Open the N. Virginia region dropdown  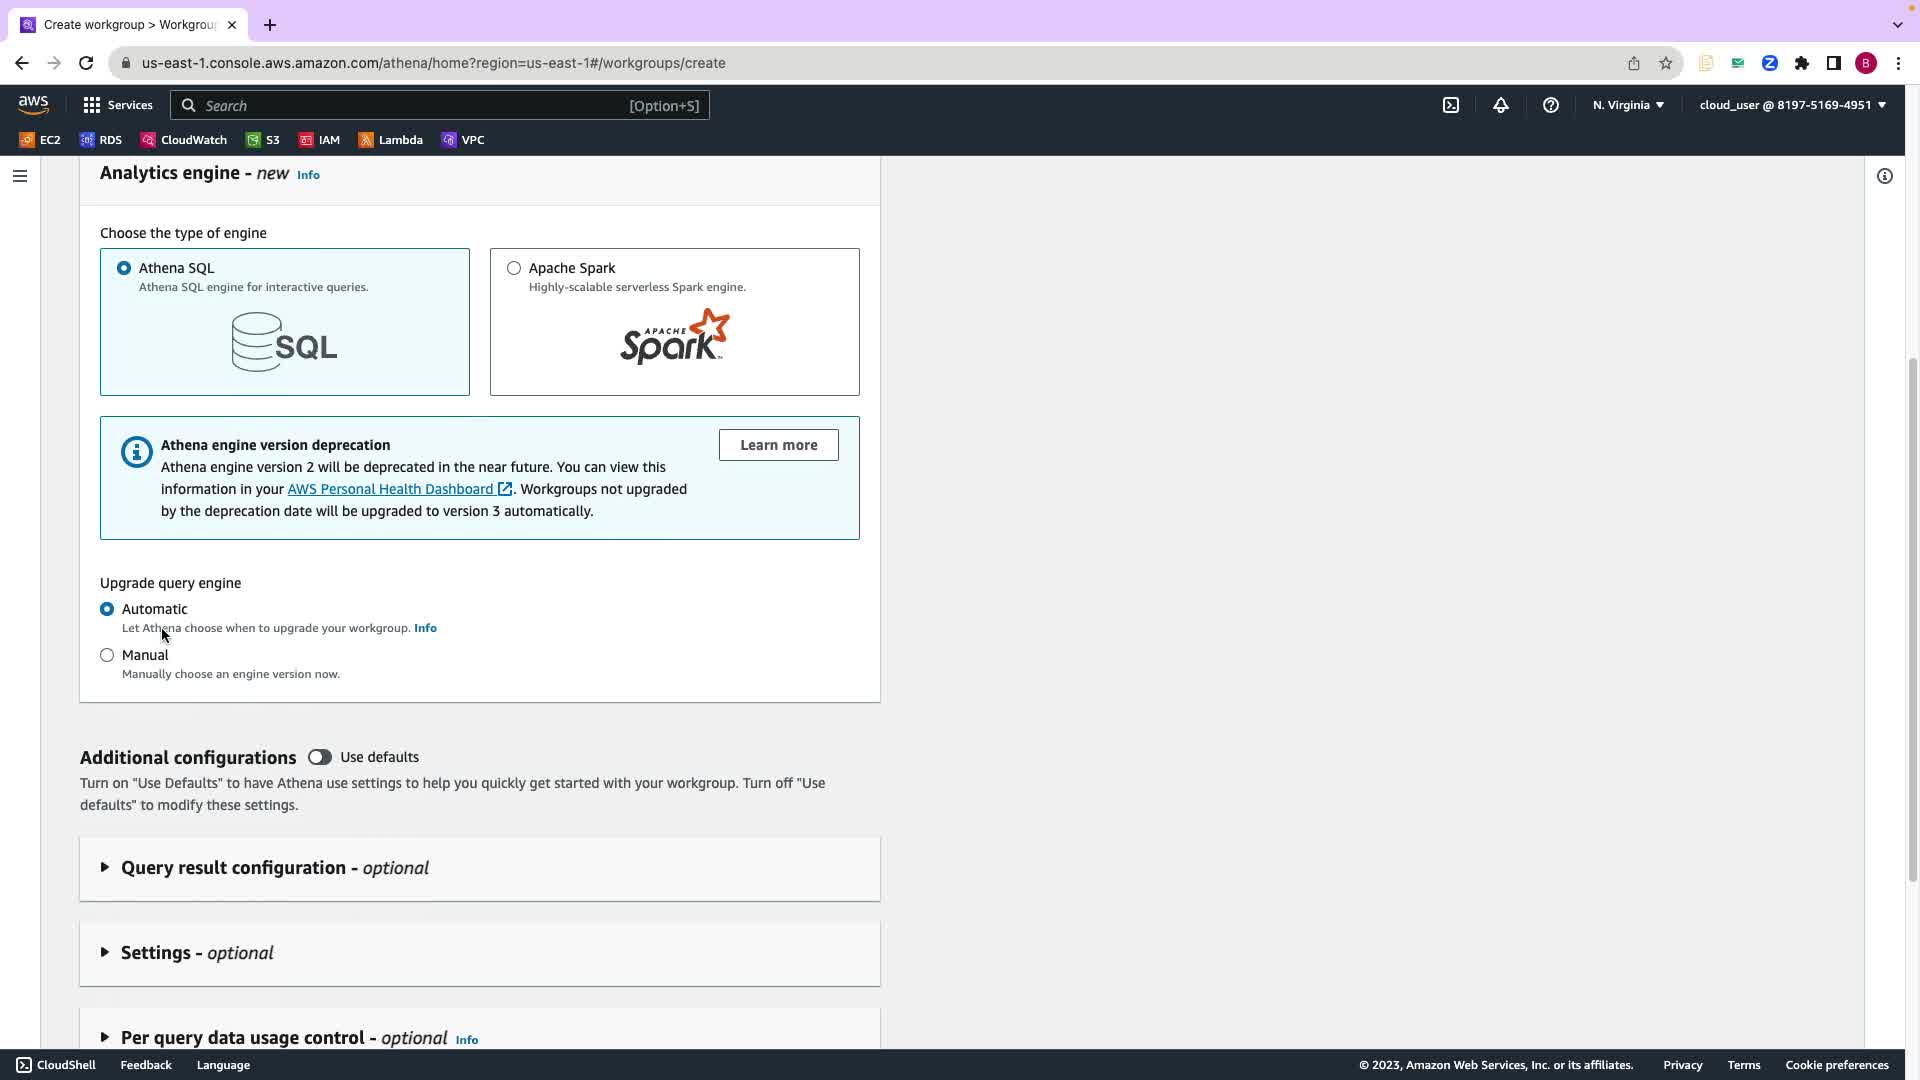1628,105
